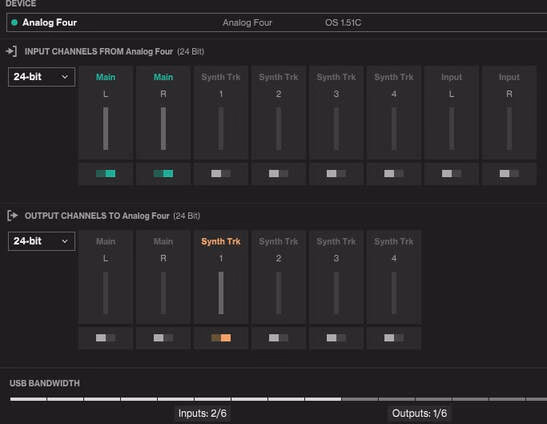Click the Outputs: 1/6 bandwidth label
The height and width of the screenshot is (424, 547).
click(x=419, y=414)
